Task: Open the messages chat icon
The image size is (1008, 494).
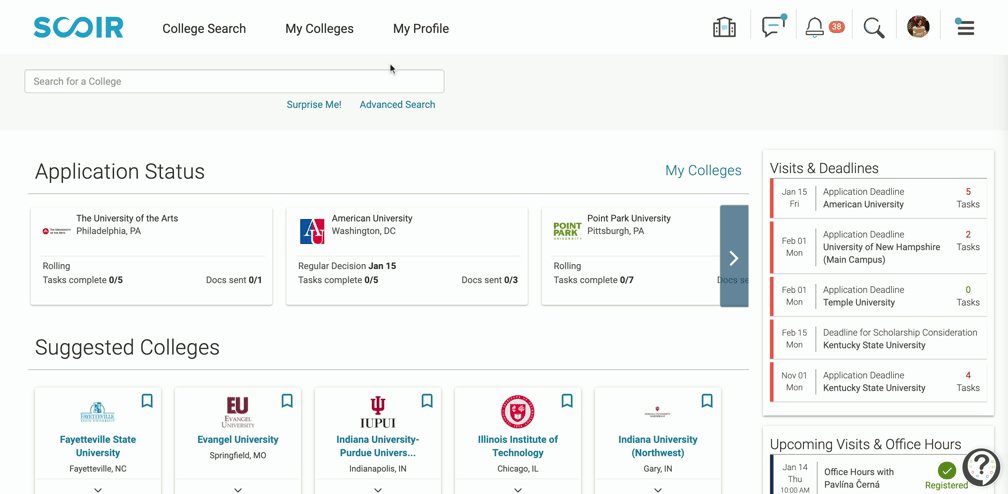Action: [774, 26]
